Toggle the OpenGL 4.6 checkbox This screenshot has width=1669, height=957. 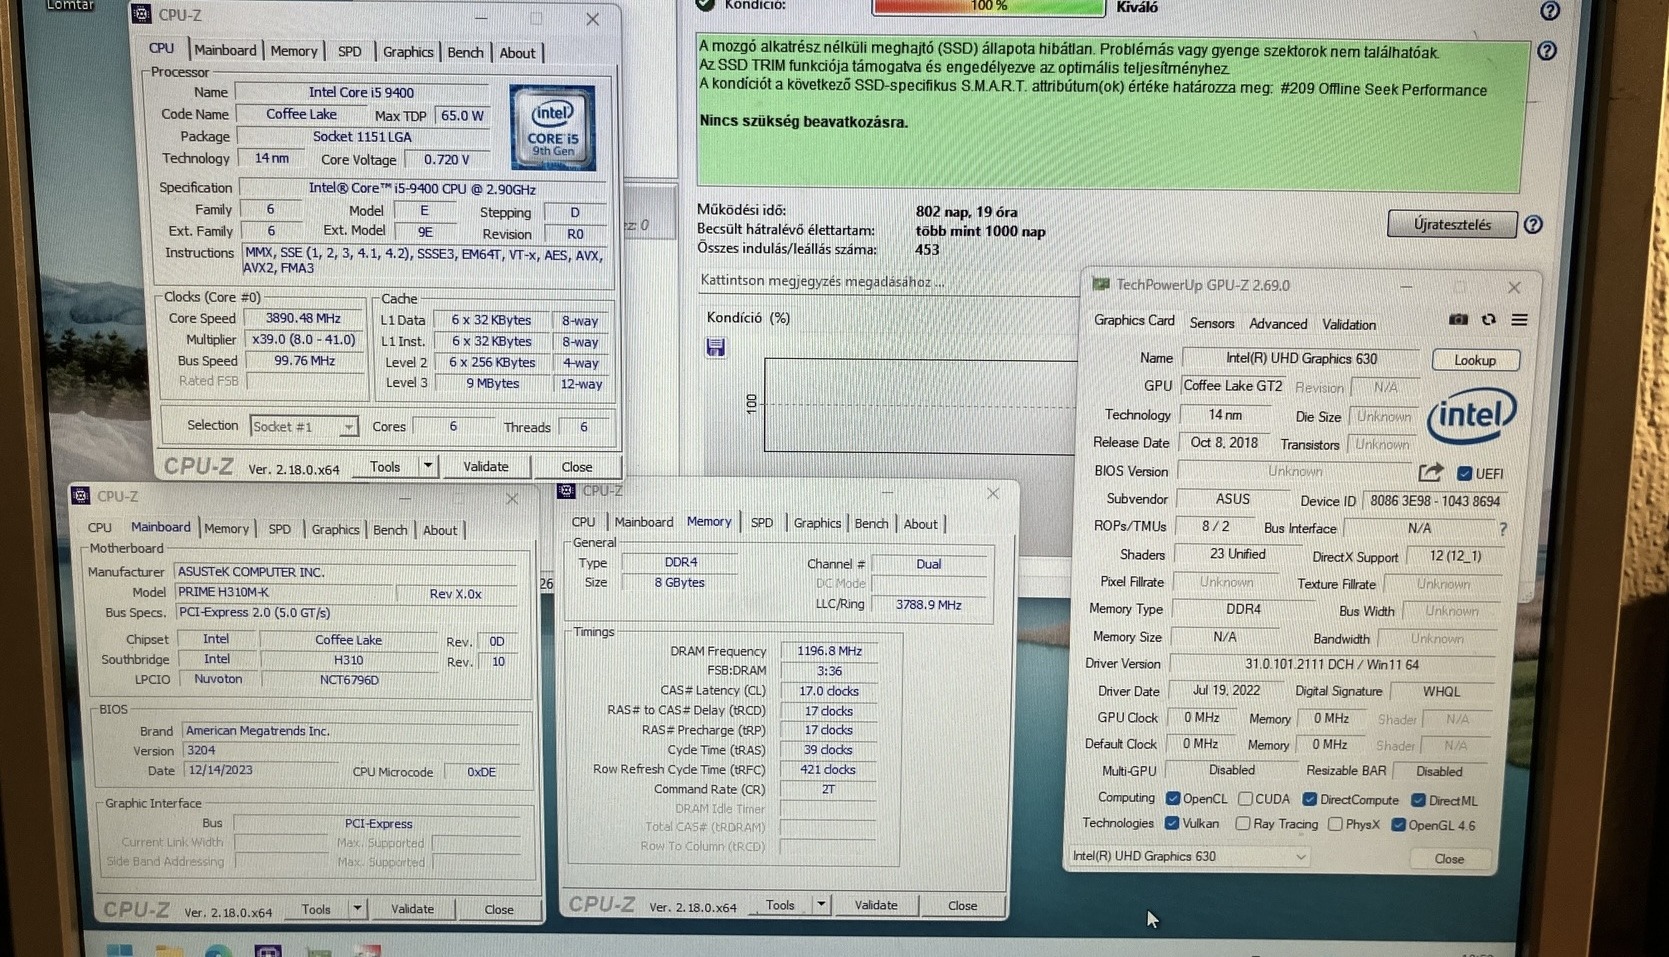click(1399, 825)
